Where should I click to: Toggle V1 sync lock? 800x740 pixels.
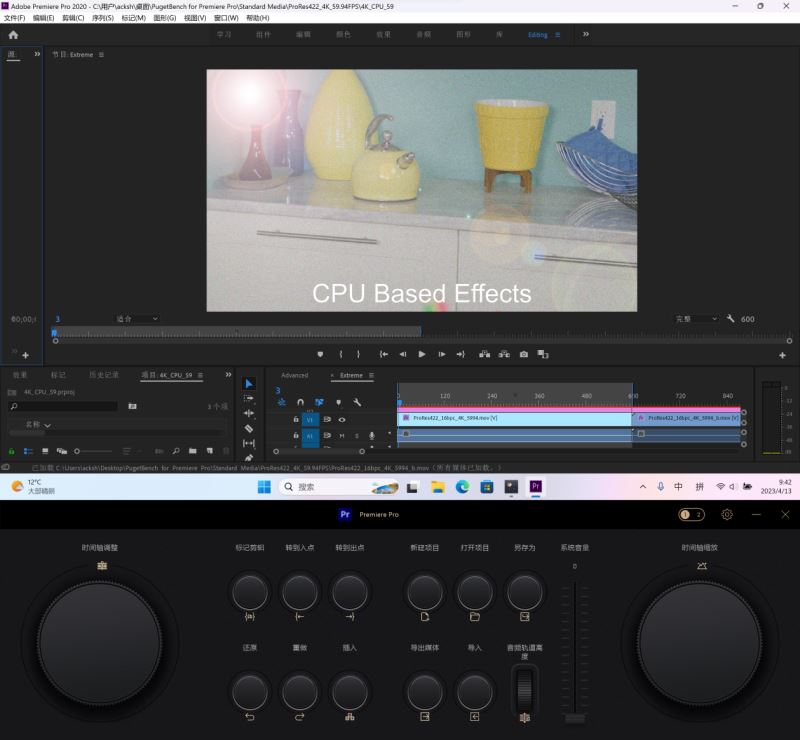pyautogui.click(x=327, y=420)
